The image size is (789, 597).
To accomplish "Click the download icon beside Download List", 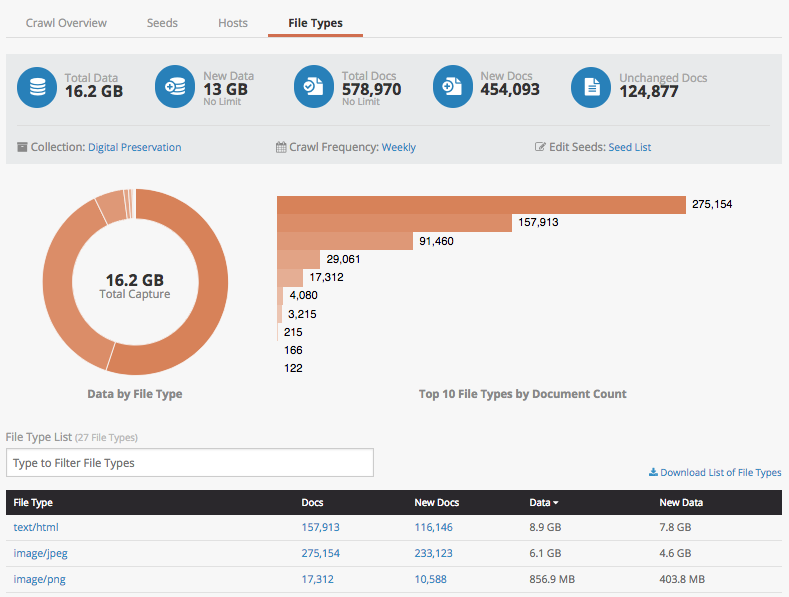I will click(x=653, y=473).
